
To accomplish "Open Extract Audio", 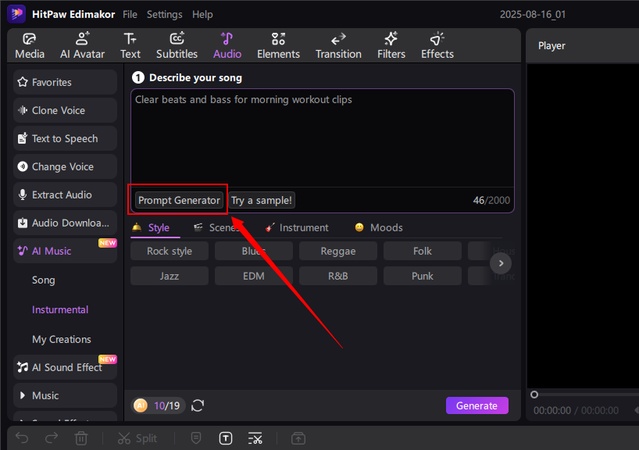I will coord(65,194).
